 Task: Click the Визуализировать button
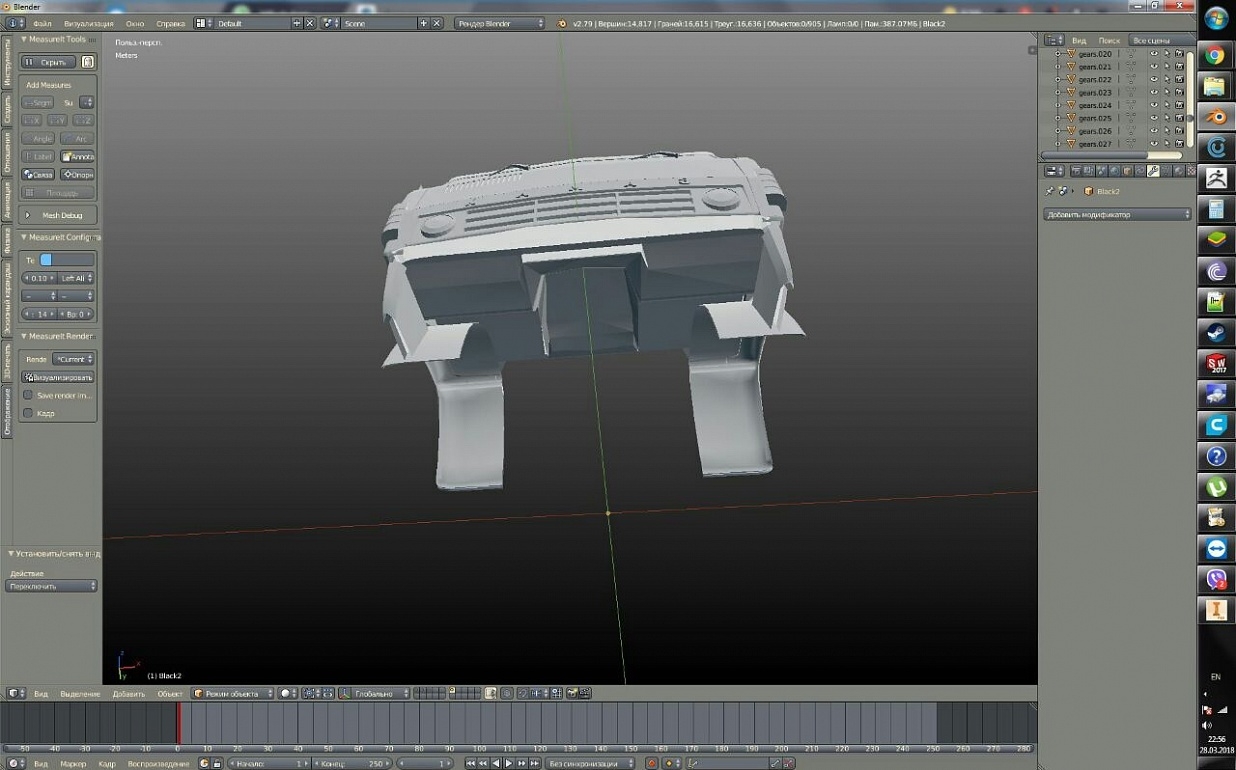[59, 378]
